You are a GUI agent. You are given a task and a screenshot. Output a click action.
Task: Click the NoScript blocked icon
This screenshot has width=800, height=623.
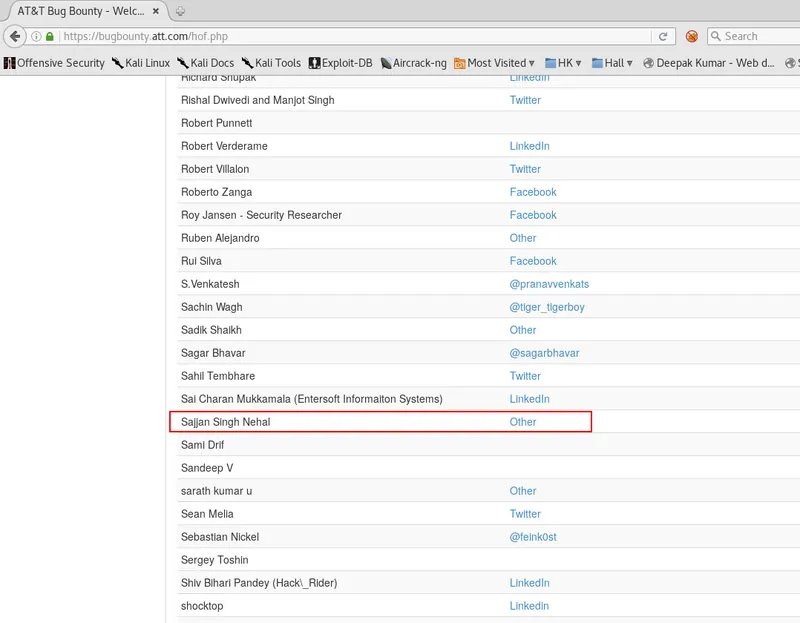point(692,36)
